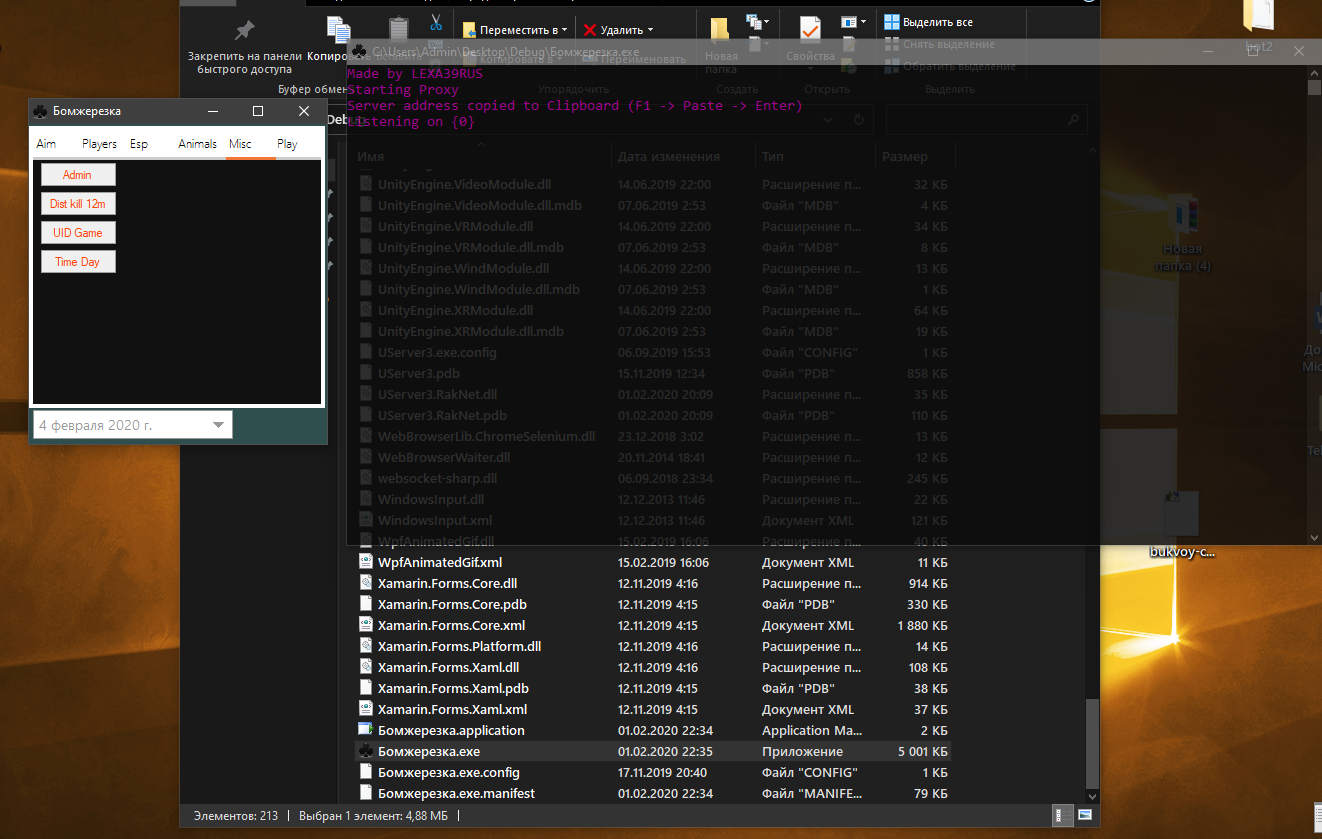The image size is (1322, 839).
Task: Click the Новая папка folder icon
Action: click(719, 31)
